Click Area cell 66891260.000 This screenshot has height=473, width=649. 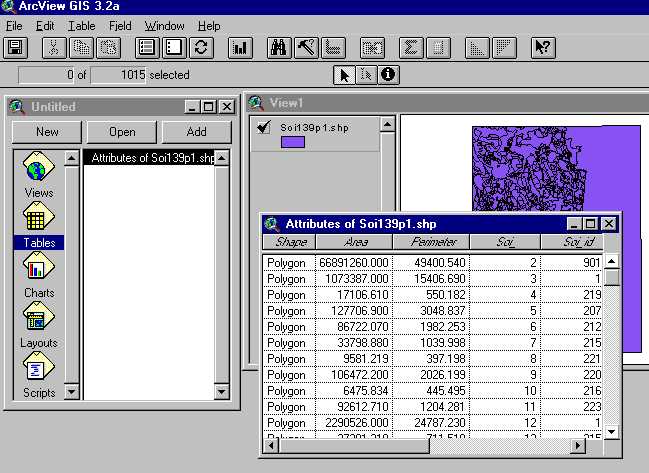(354, 263)
